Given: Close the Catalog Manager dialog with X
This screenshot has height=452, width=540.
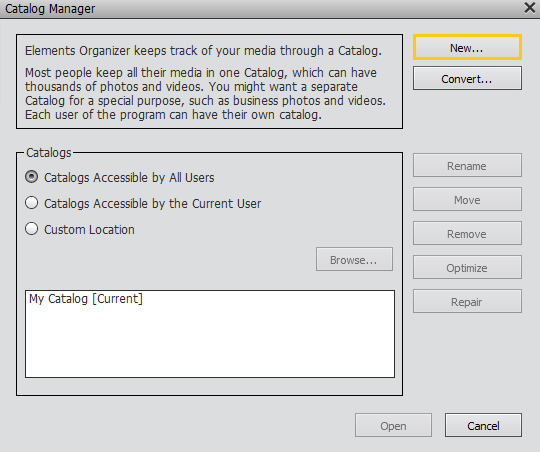Looking at the screenshot, I should point(530,8).
